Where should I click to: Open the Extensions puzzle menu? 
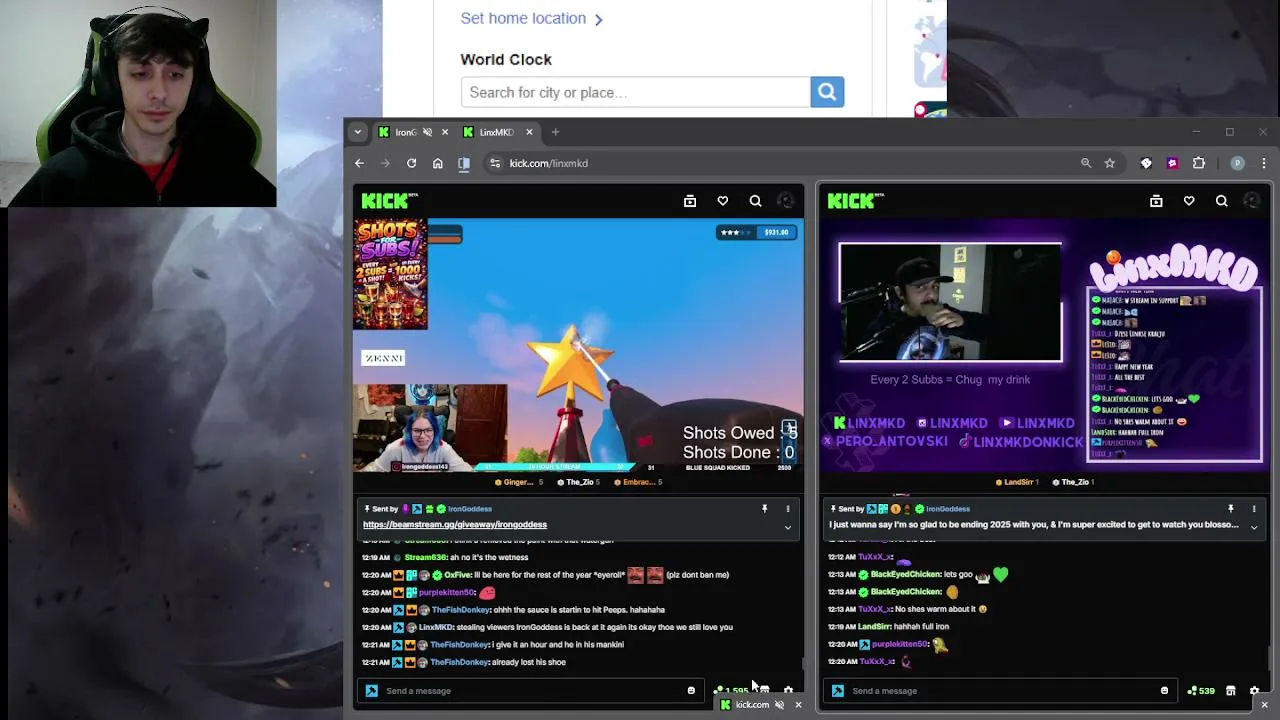pyautogui.click(x=1199, y=163)
